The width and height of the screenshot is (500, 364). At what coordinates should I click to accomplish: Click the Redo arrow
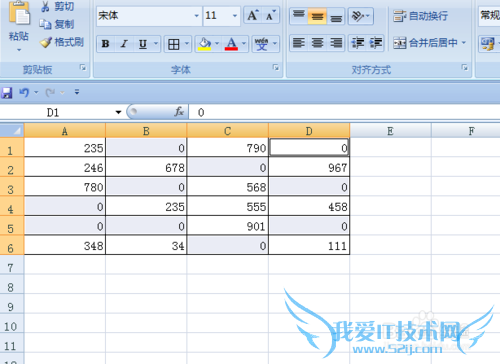pyautogui.click(x=50, y=92)
